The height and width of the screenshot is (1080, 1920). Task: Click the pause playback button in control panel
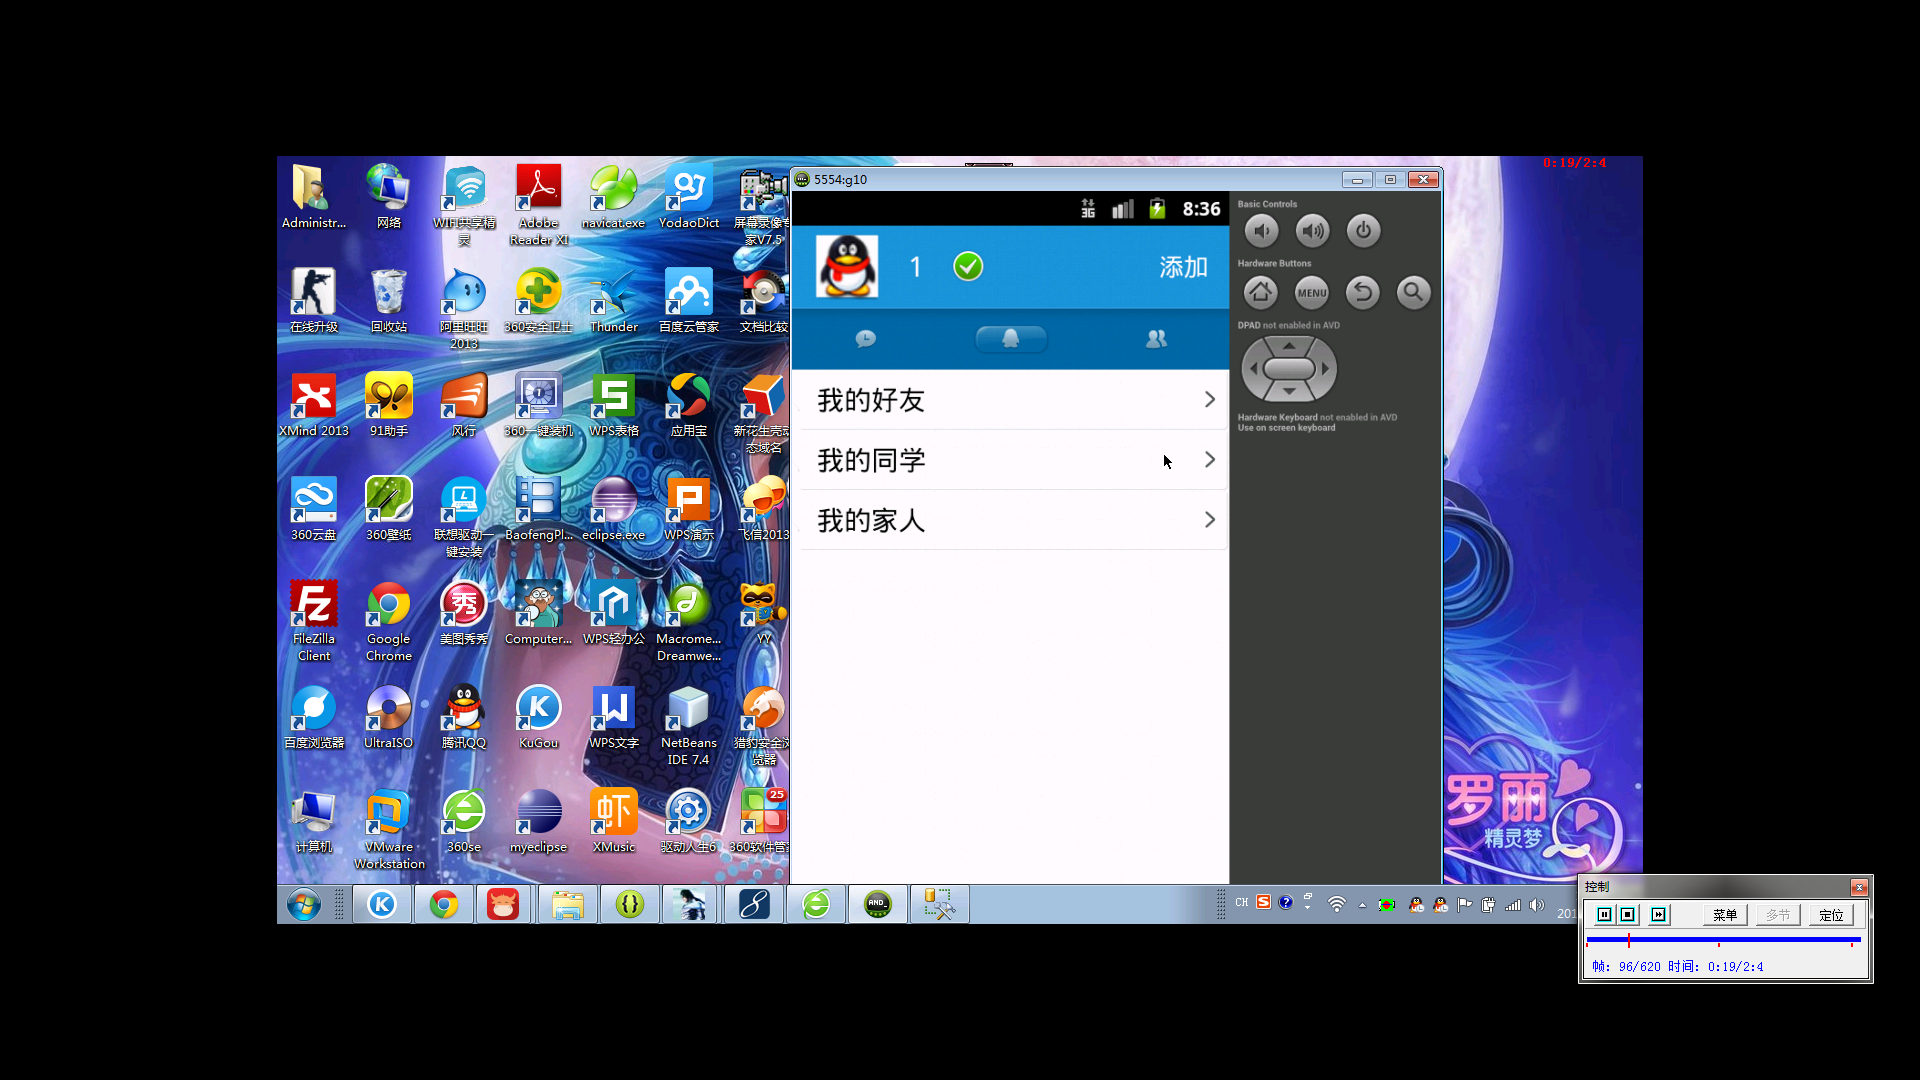tap(1604, 915)
